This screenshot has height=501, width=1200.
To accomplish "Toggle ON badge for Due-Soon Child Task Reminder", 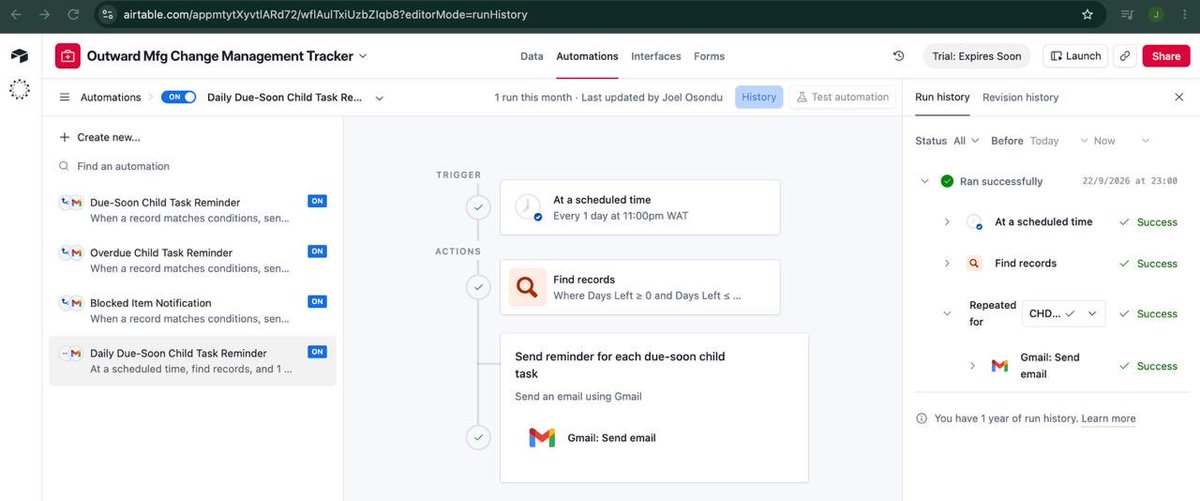I will click(x=317, y=201).
